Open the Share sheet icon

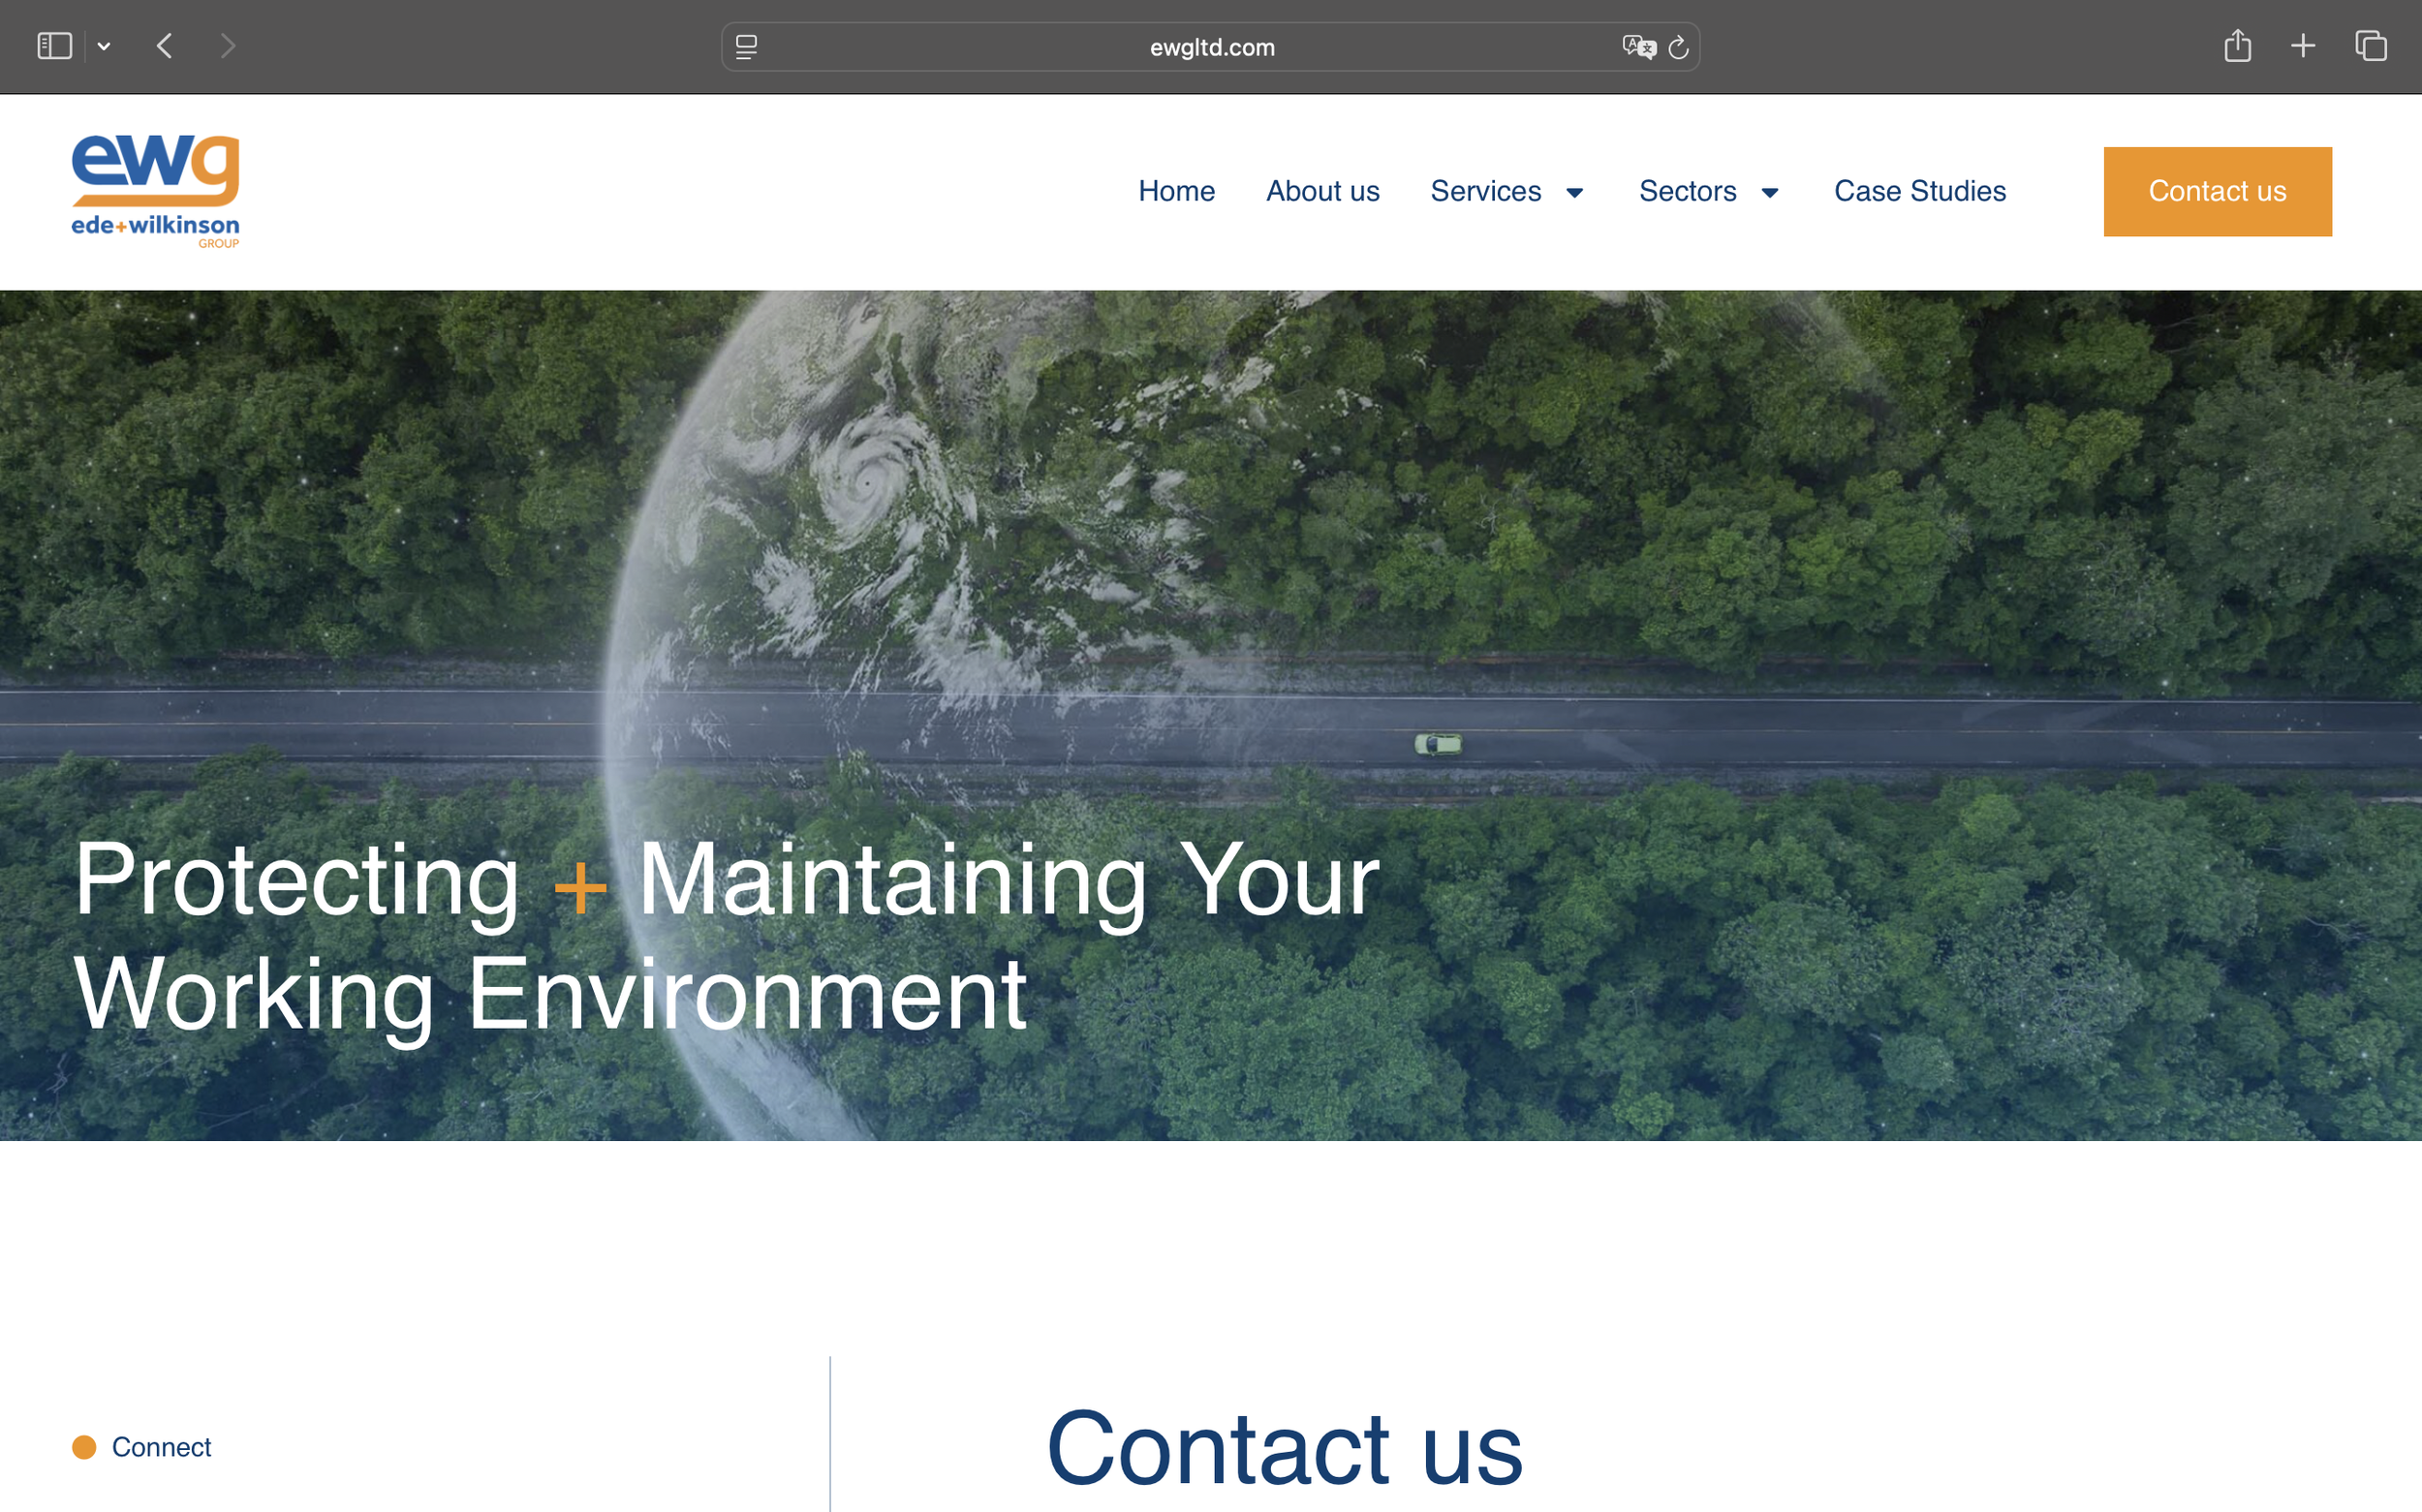click(x=2238, y=46)
